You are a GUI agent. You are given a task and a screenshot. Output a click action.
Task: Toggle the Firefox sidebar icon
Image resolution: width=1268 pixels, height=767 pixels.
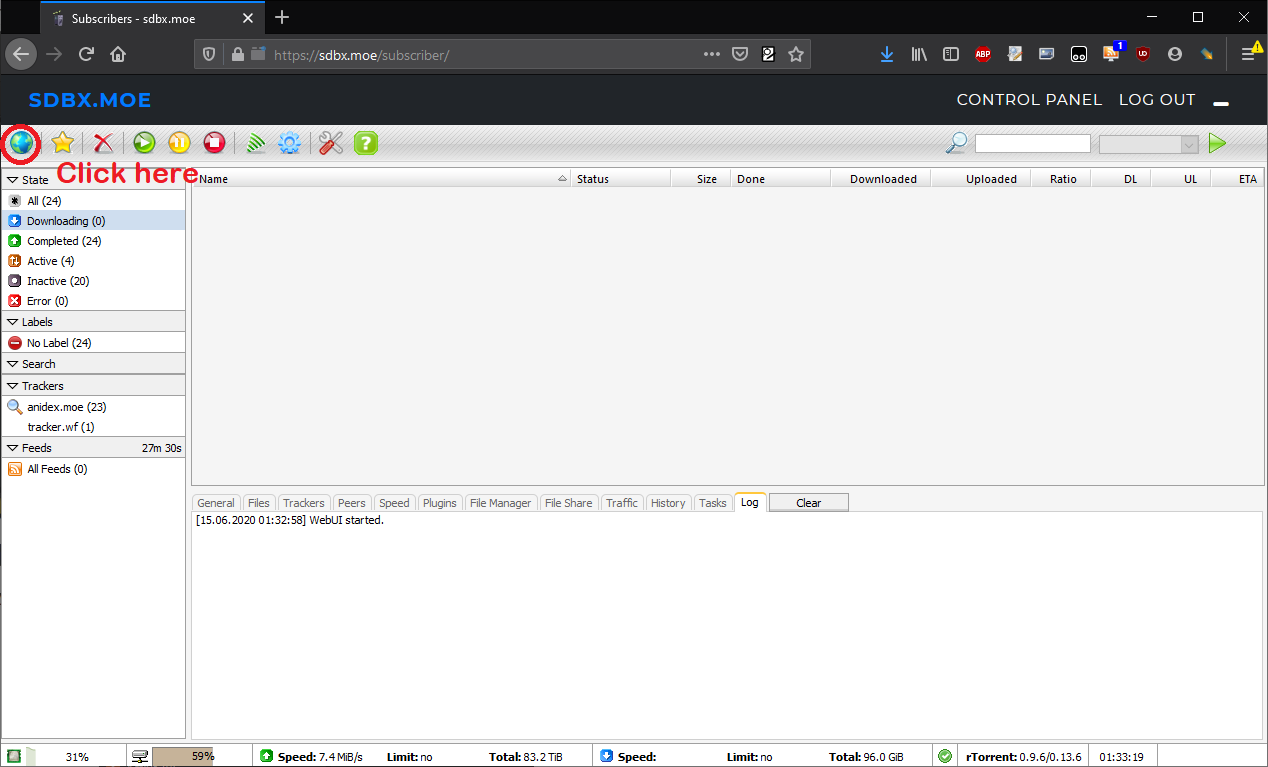[951, 55]
